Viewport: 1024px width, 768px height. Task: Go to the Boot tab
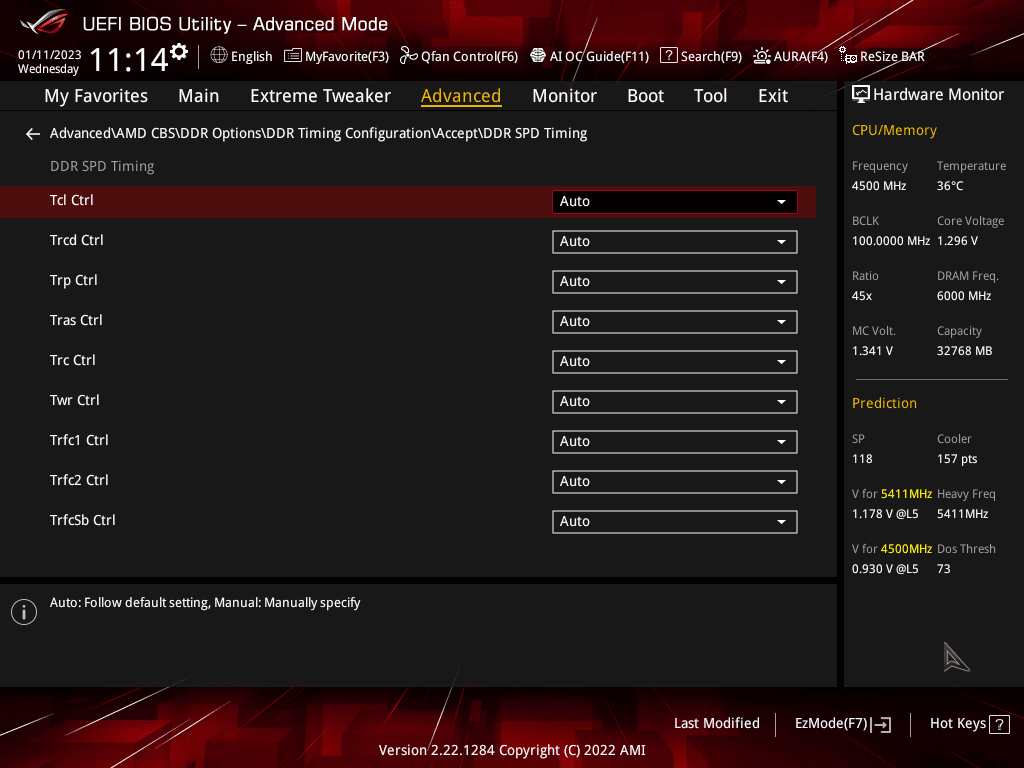645,96
